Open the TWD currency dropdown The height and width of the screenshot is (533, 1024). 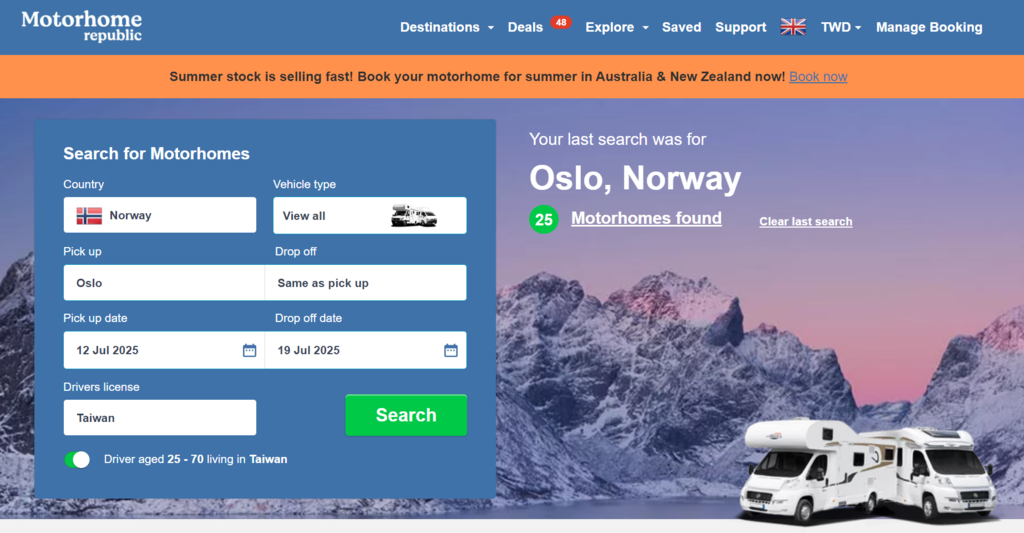[840, 27]
